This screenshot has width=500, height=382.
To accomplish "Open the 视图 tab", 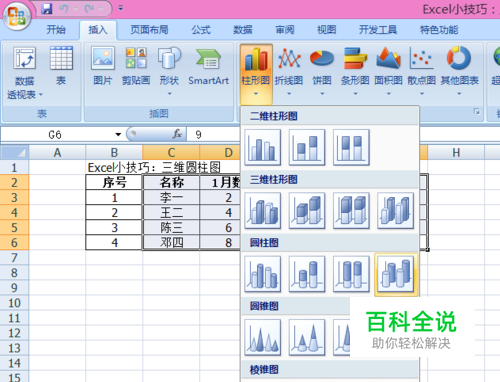I will (x=326, y=30).
